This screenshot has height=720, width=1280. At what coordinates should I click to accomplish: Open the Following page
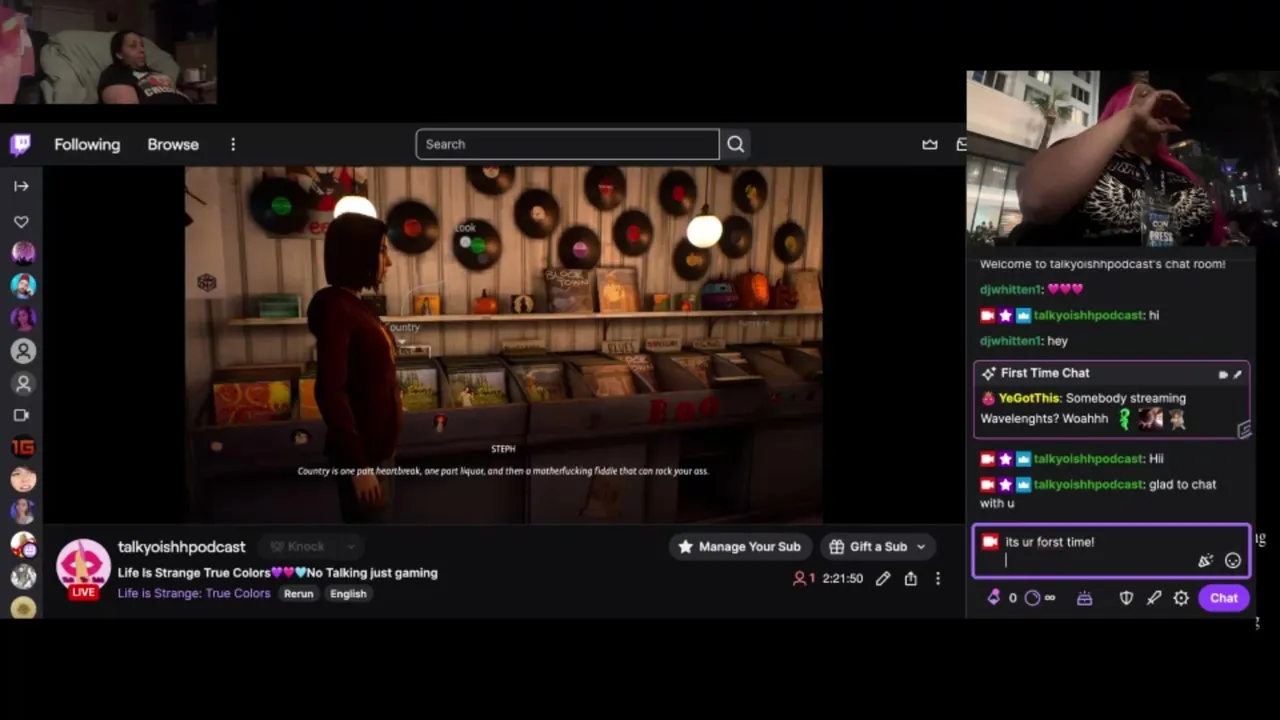point(87,144)
